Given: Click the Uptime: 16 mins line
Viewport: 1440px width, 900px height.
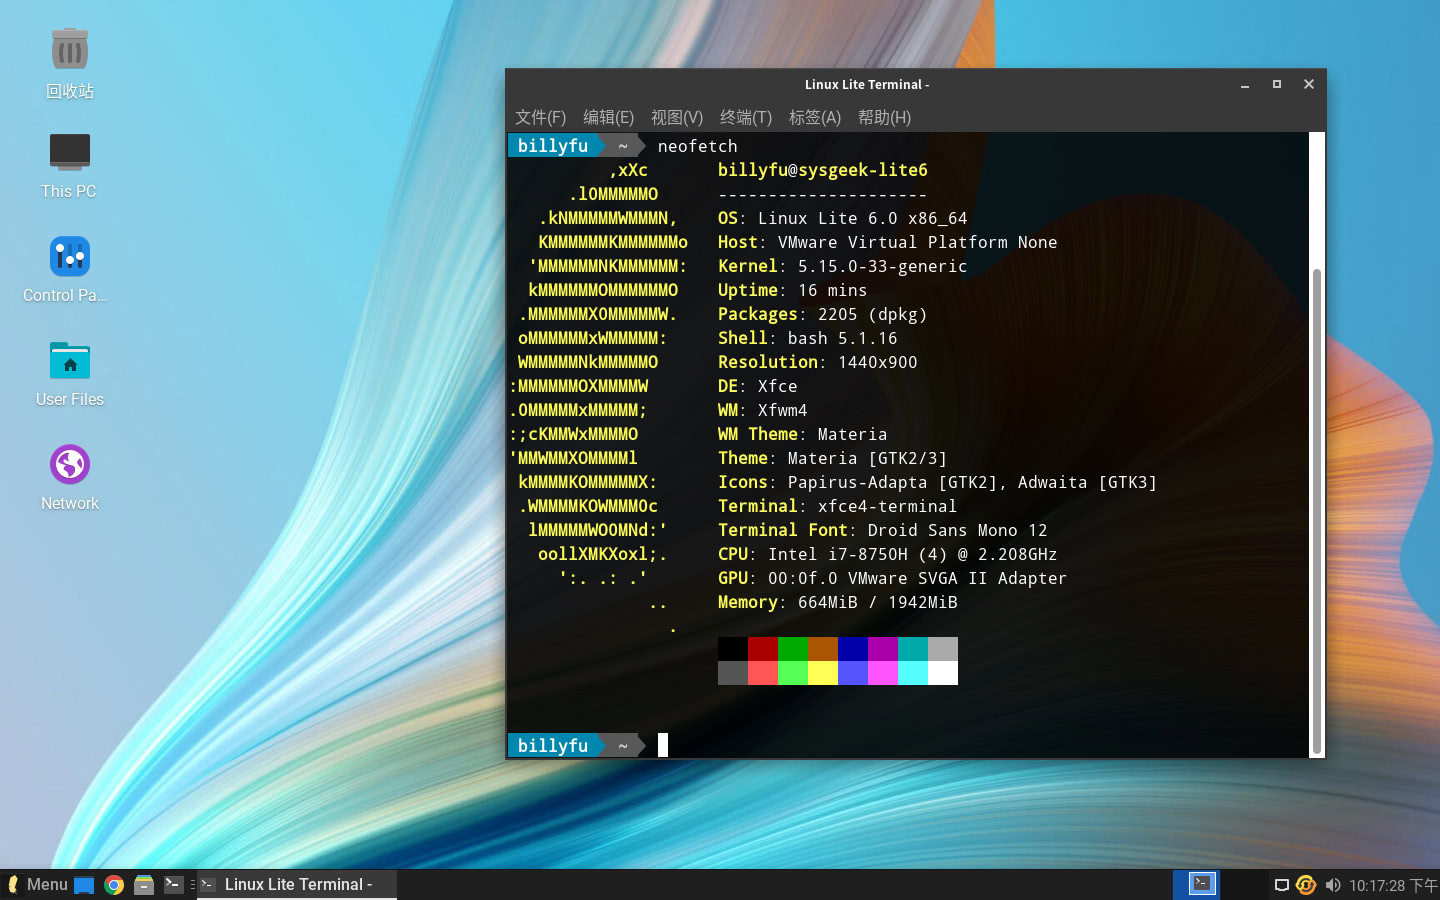Looking at the screenshot, I should coord(792,290).
